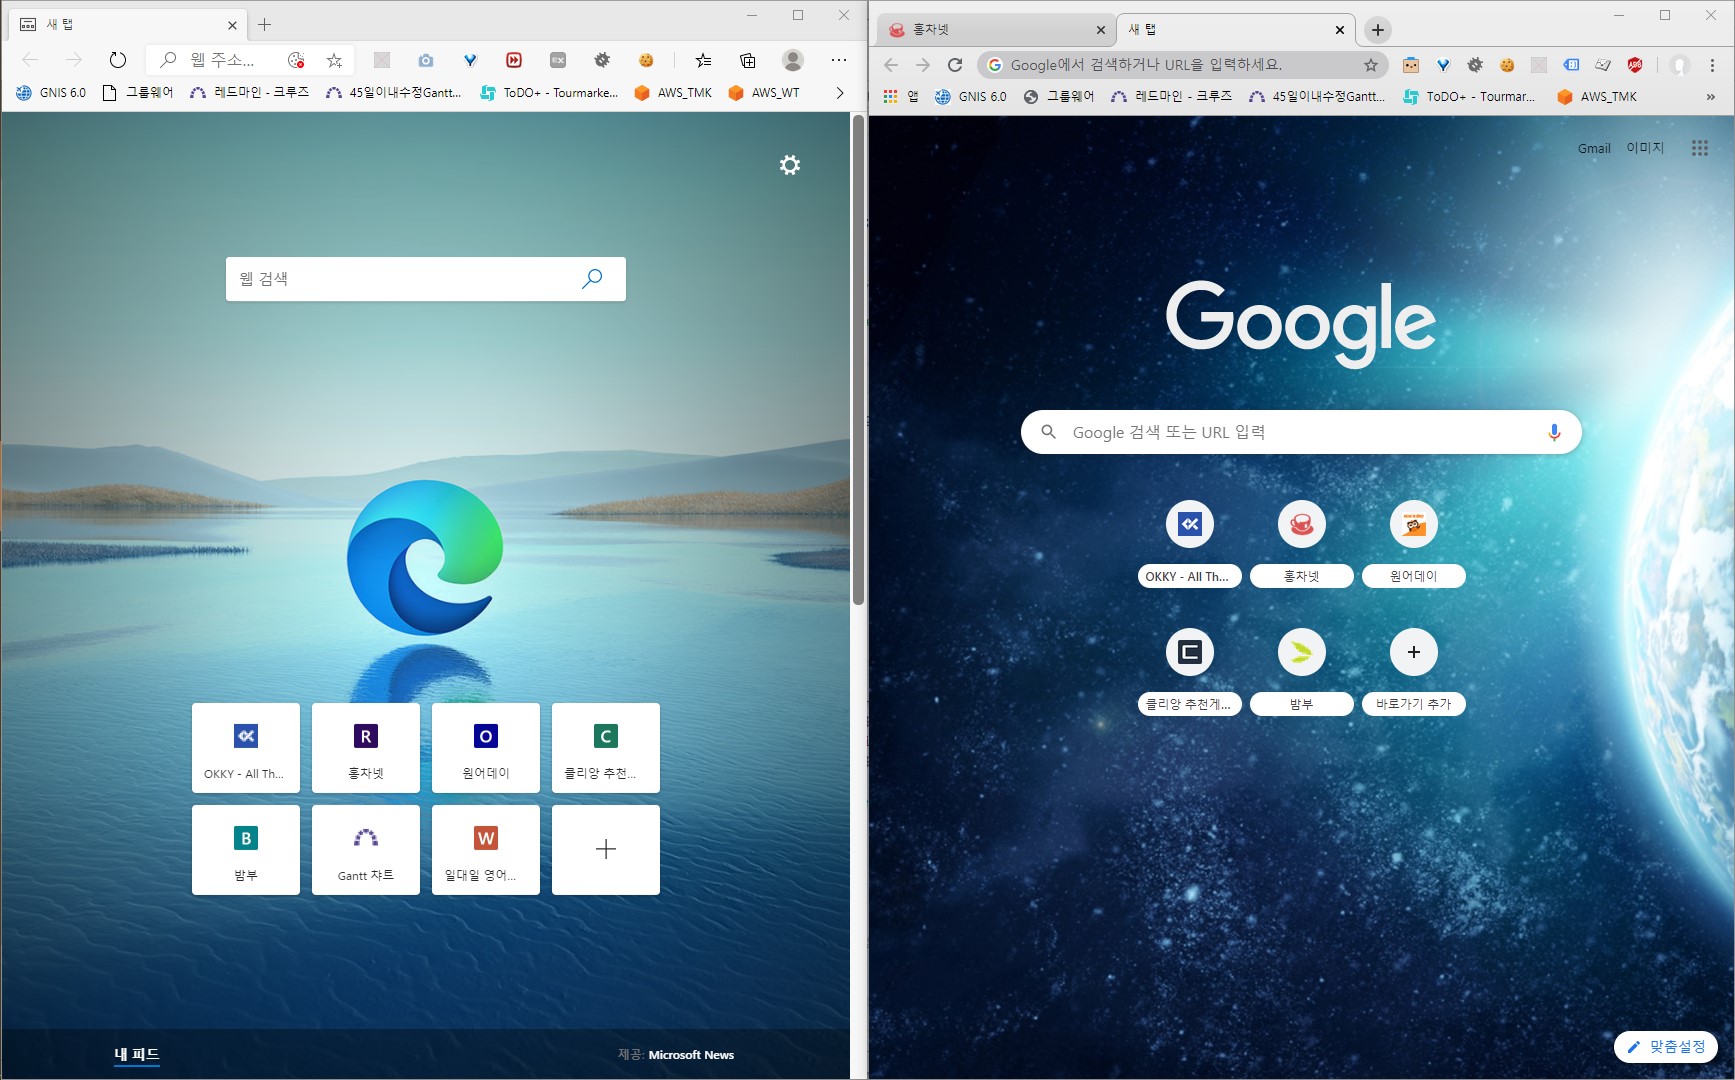Open OKKY quick link tile in Edge
Viewport: 1735px width, 1080px height.
pos(246,748)
